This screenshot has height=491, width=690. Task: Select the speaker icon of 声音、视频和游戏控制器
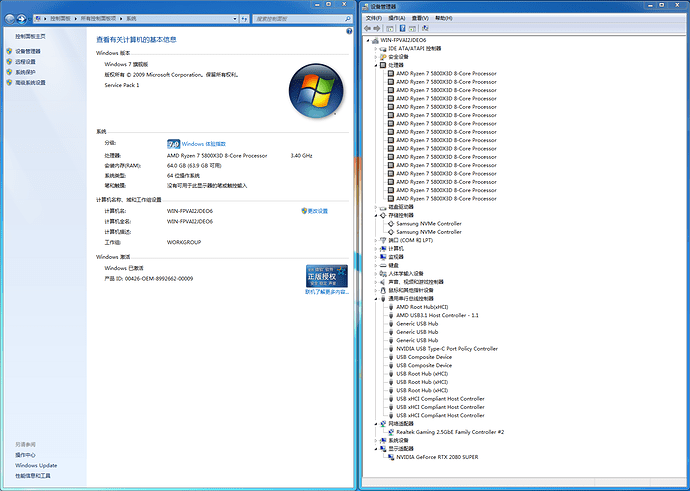(x=383, y=282)
